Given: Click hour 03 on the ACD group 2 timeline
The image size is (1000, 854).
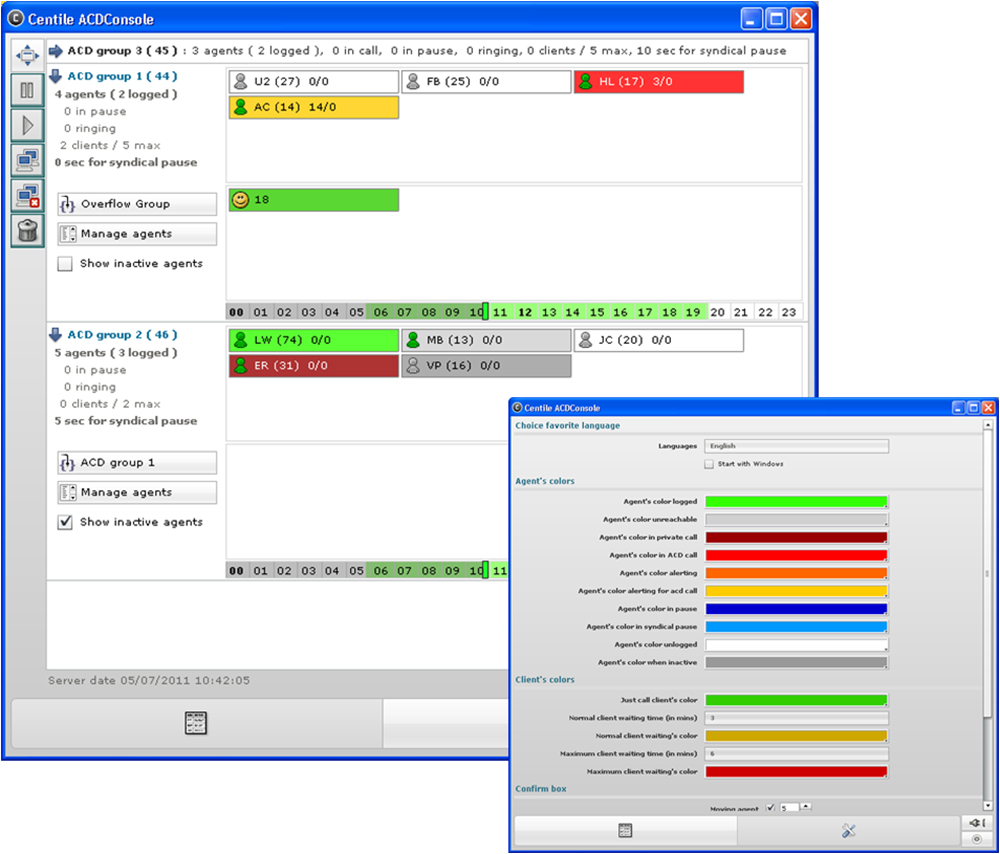Looking at the screenshot, I should click(x=309, y=570).
